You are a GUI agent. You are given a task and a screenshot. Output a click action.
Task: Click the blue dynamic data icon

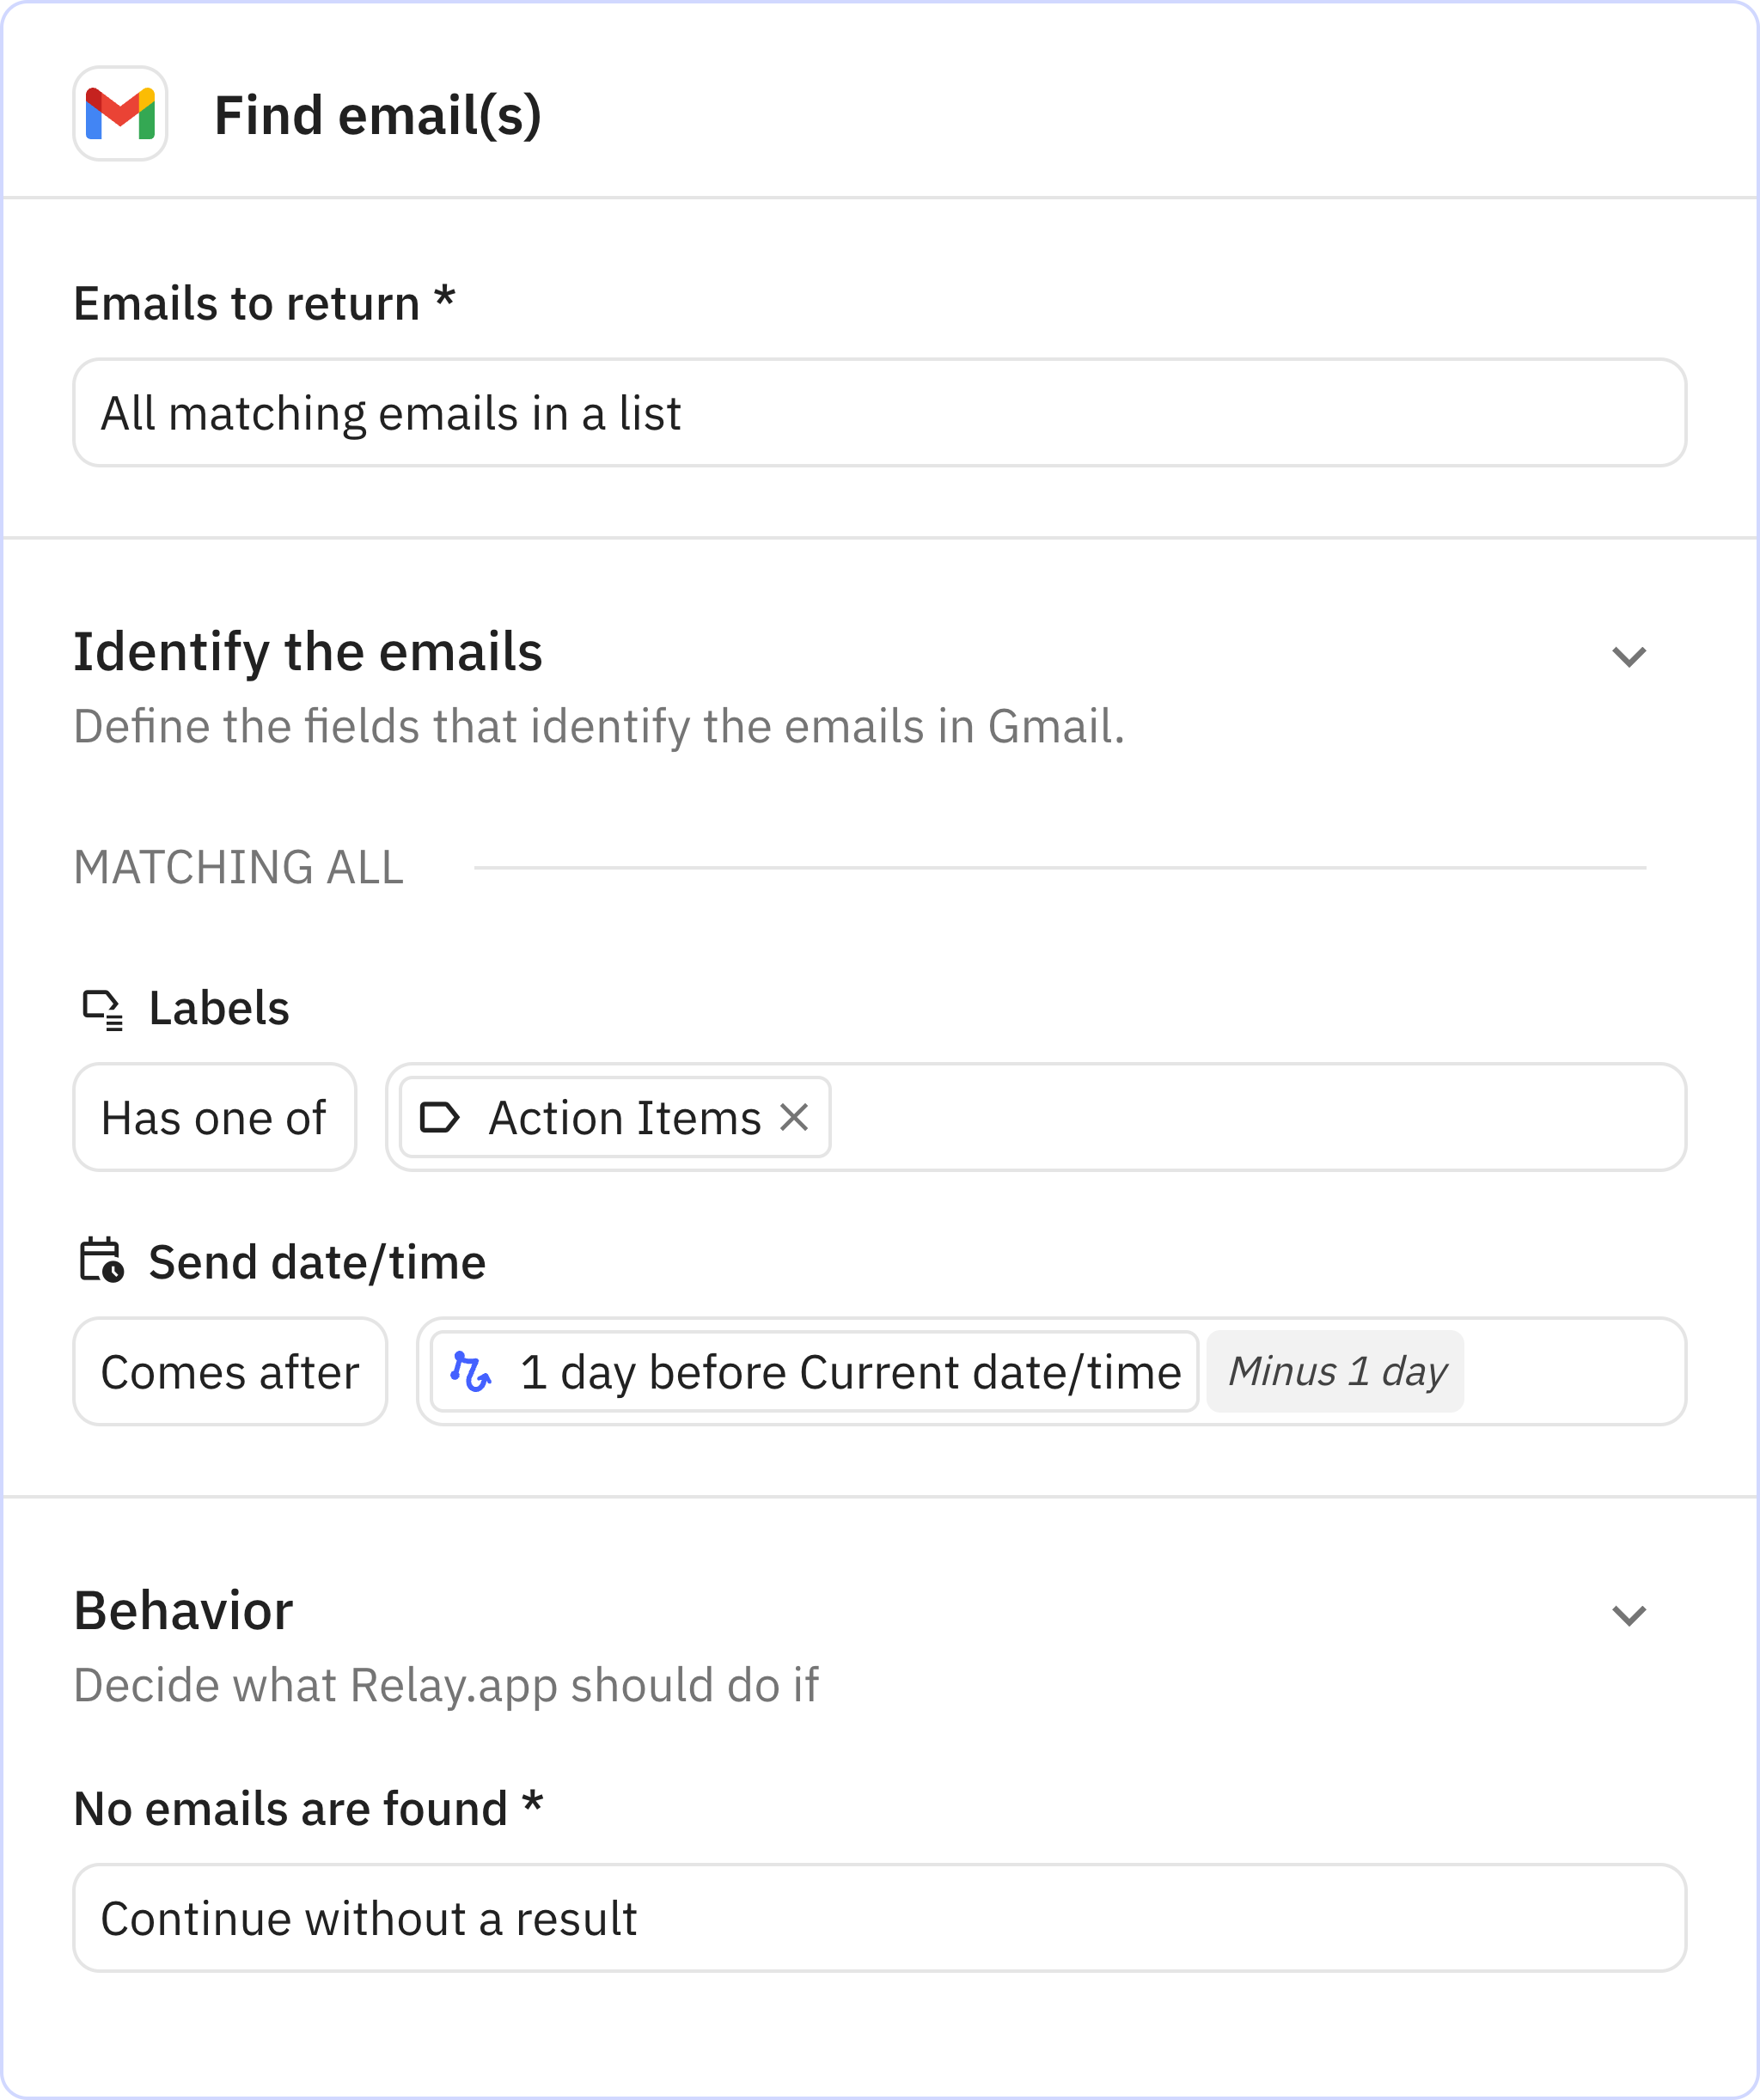[470, 1371]
